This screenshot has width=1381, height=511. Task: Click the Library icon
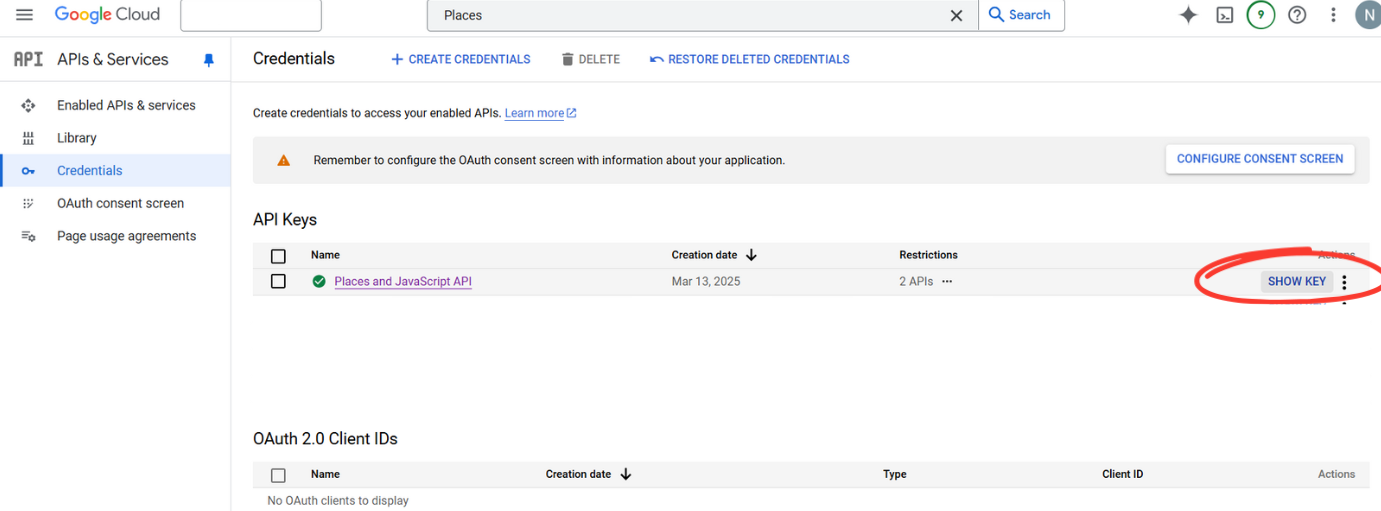[28, 138]
